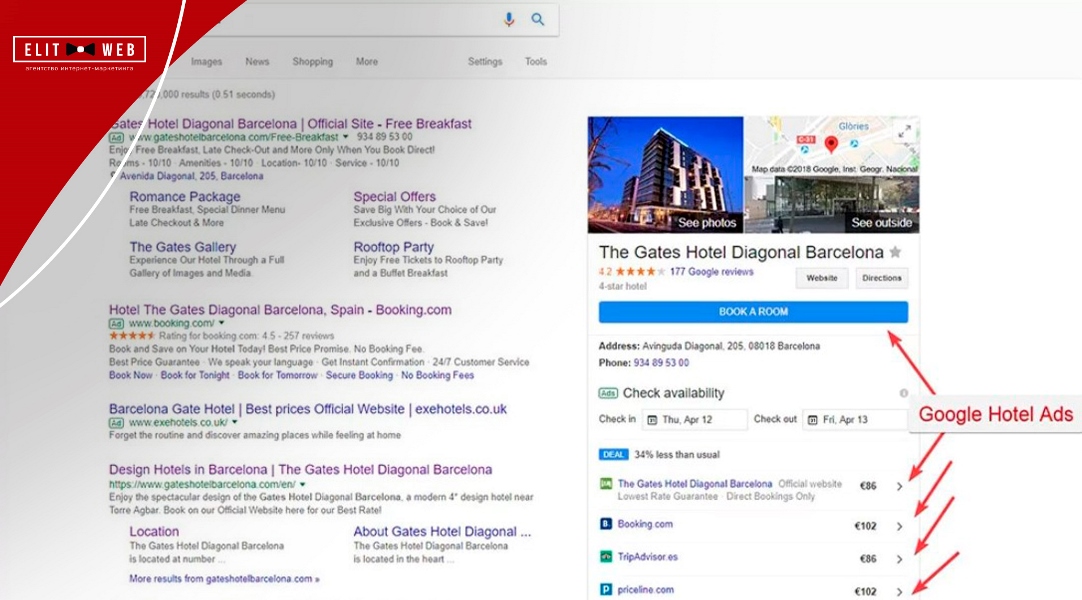Click the Gates Hotel official website logo icon
1082x600 pixels.
tap(605, 484)
